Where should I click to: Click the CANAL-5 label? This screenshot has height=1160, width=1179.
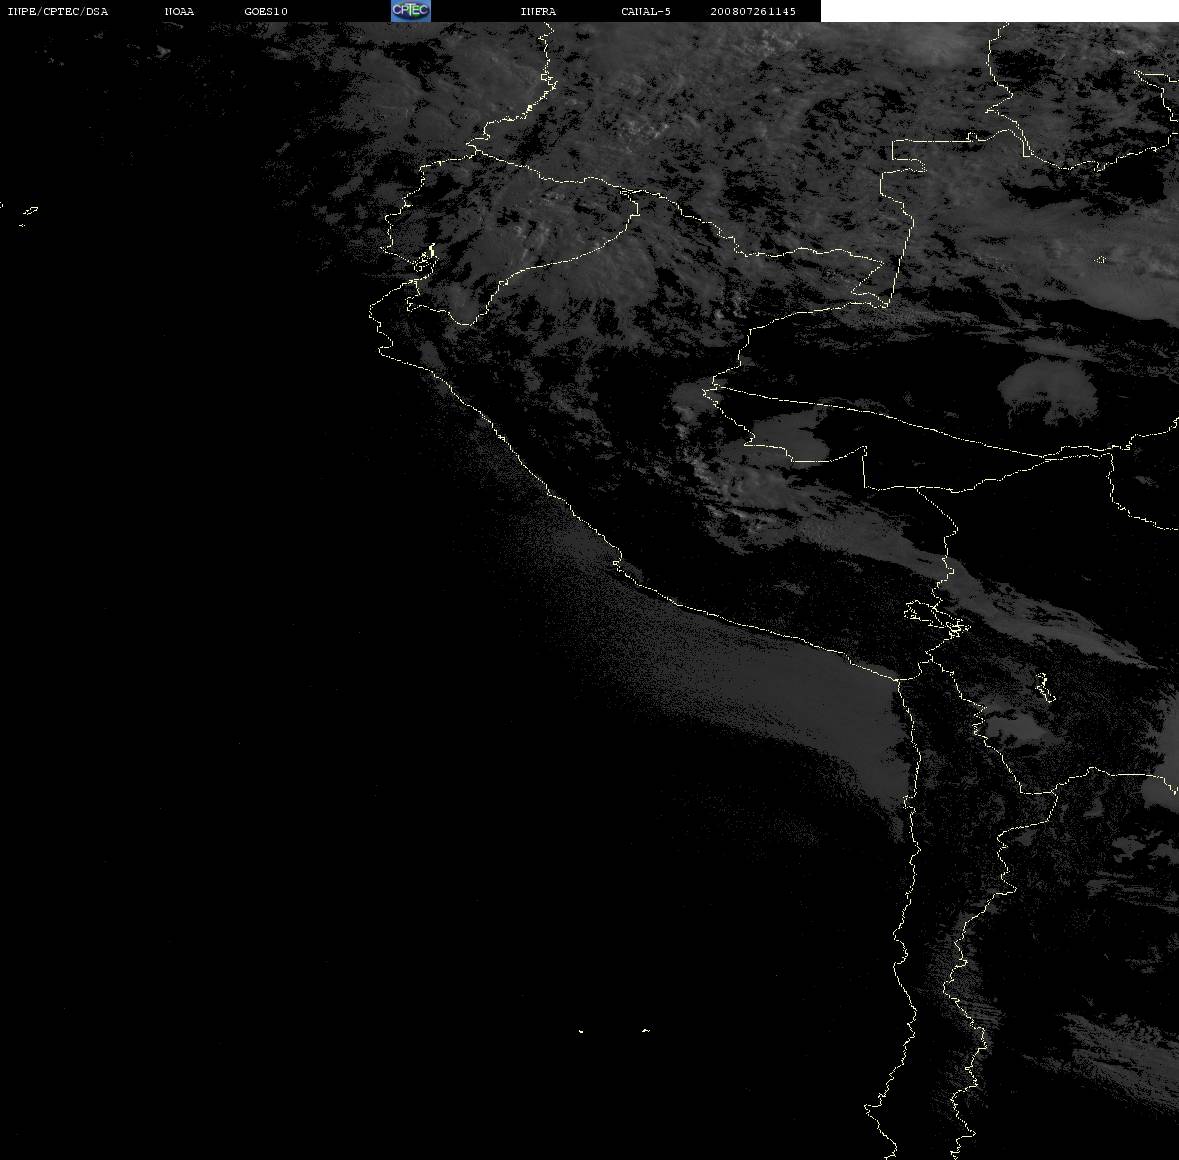coord(646,11)
